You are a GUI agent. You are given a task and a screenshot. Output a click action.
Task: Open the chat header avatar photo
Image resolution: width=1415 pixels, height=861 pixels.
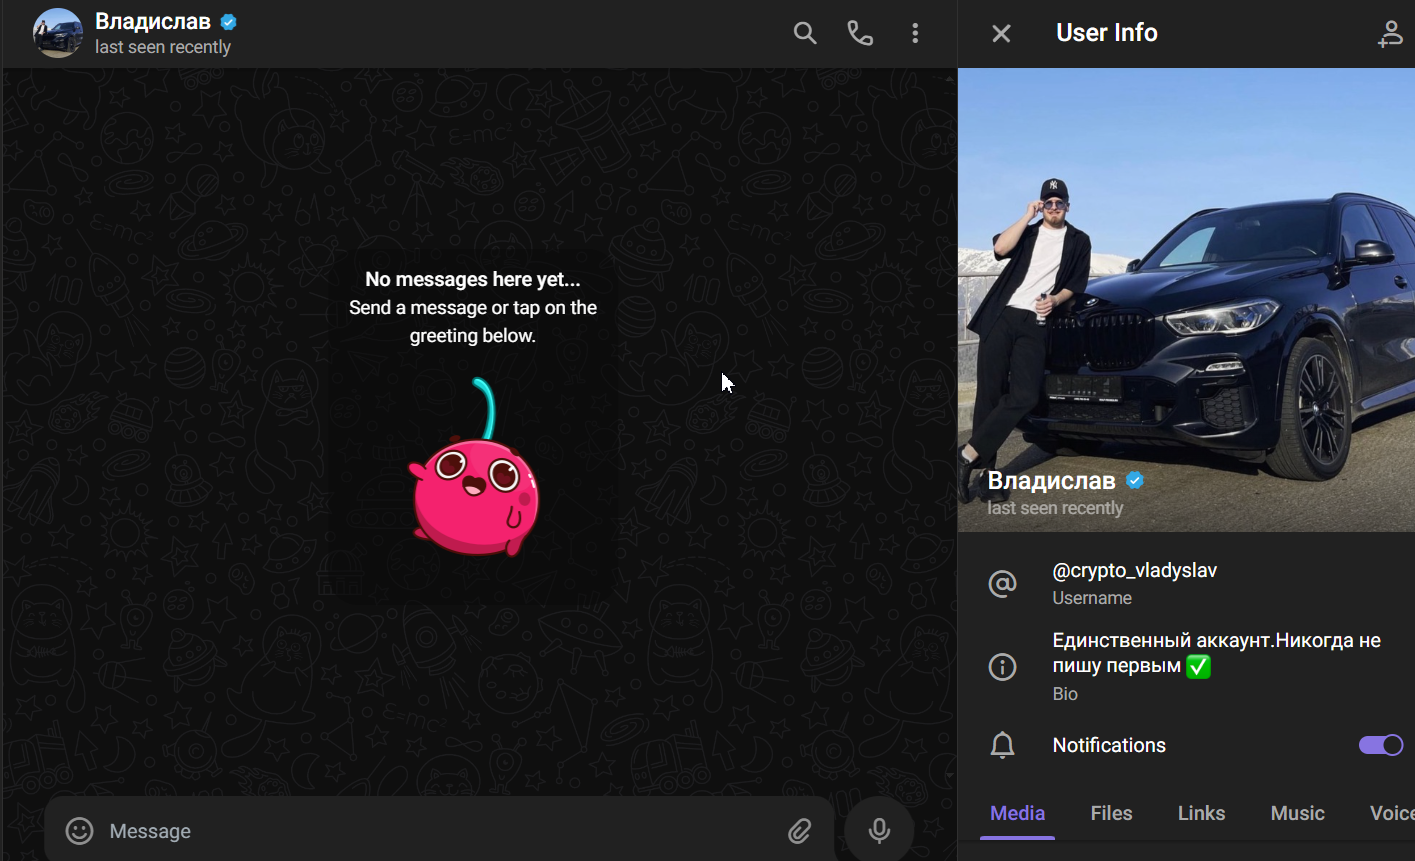pos(58,33)
